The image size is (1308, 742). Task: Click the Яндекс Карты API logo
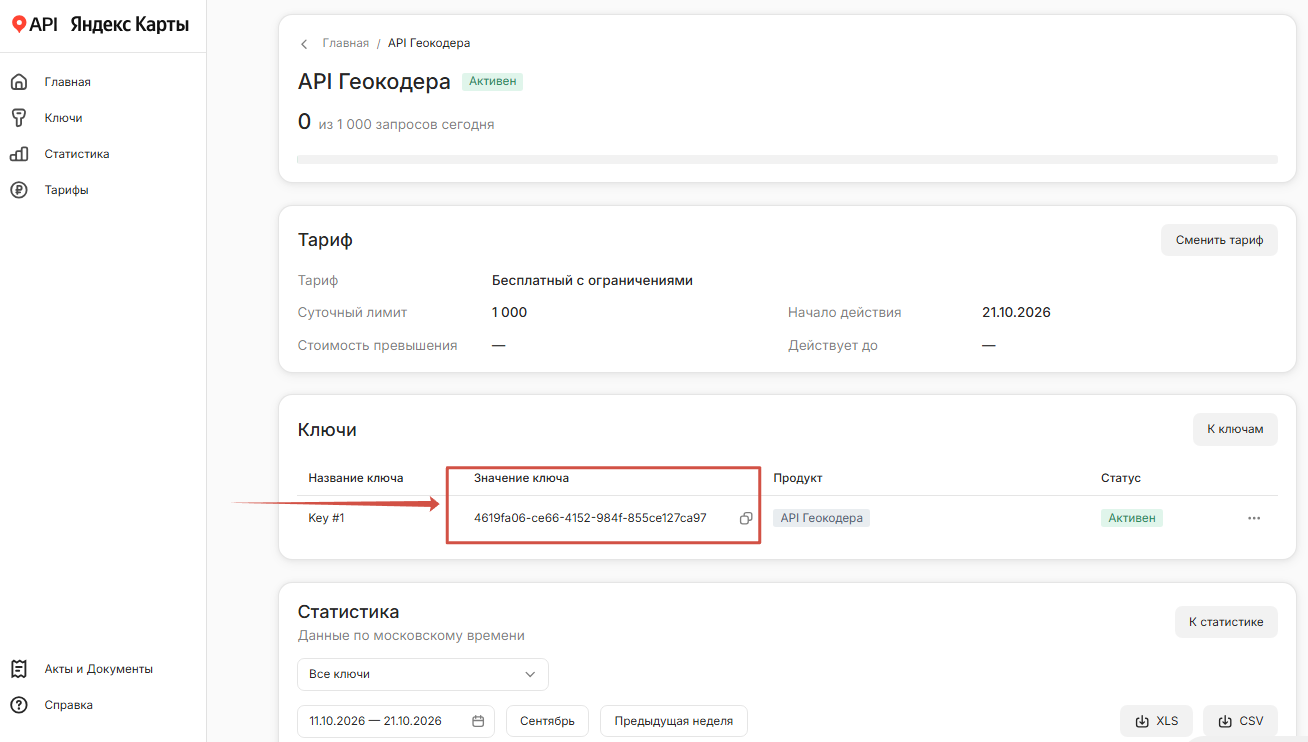click(100, 25)
